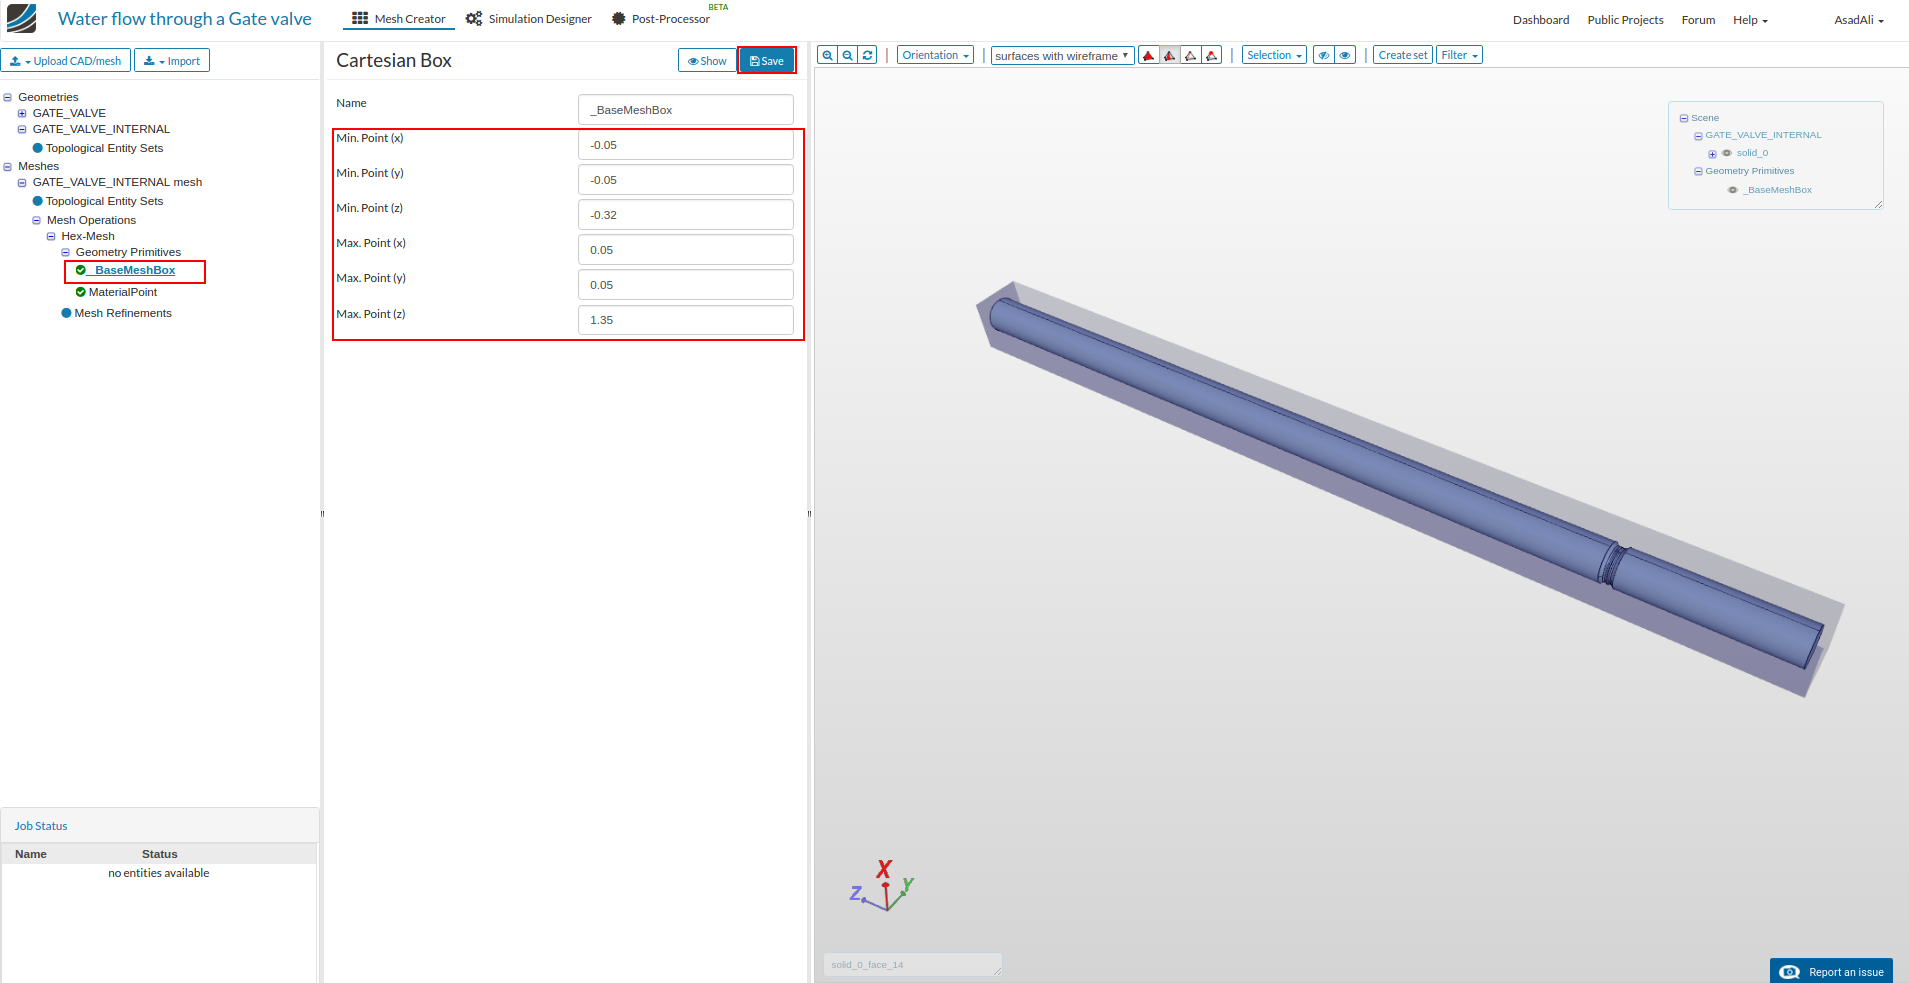The height and width of the screenshot is (983, 1909).
Task: Click the Max. Point (y) field
Action: coord(686,285)
